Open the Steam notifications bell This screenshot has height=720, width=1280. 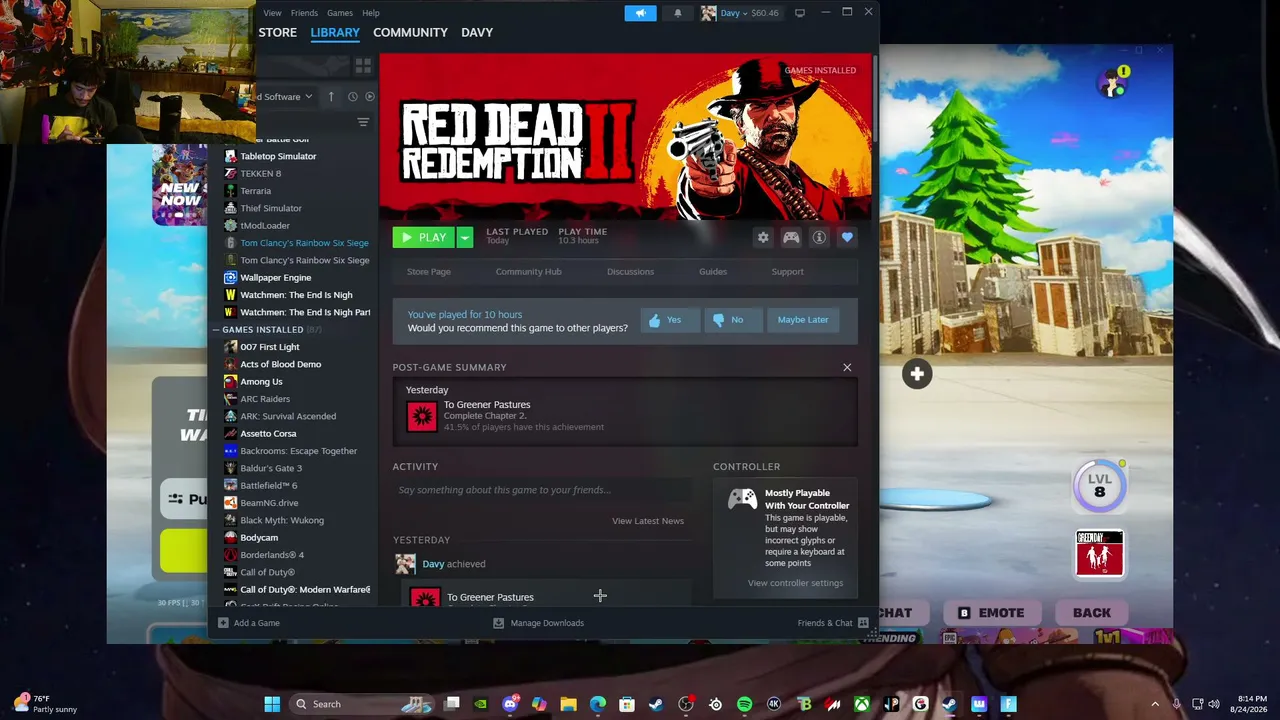coord(678,13)
